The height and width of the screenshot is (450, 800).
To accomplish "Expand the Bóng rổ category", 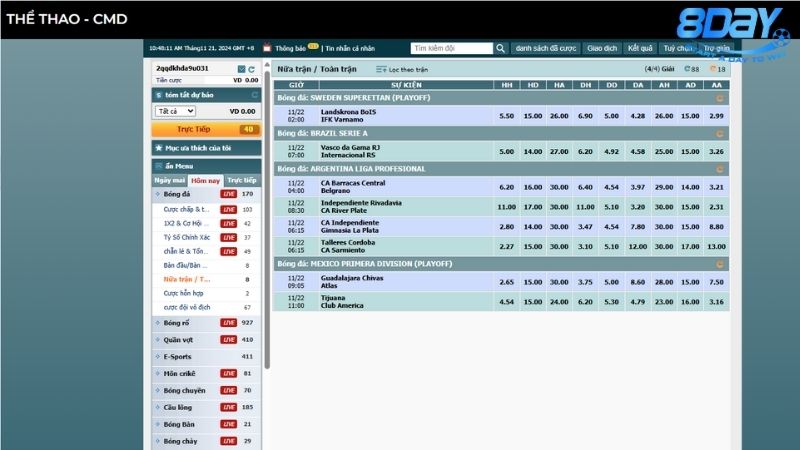I will coord(158,323).
